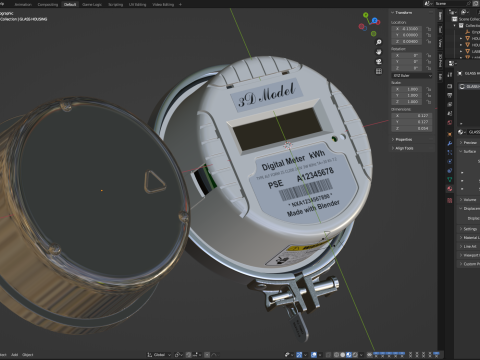Open the World properties tab icon
480x360 pixels.
450,122
